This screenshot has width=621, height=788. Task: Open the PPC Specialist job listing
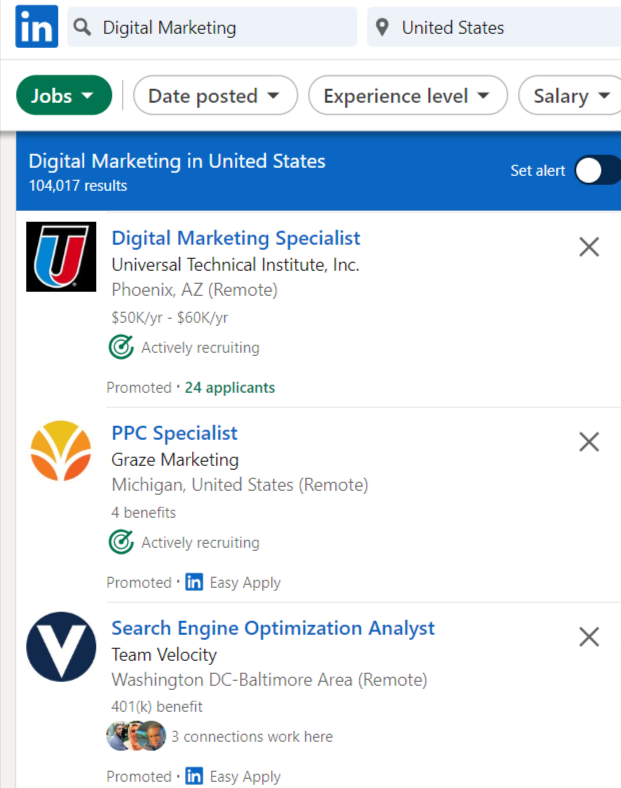(x=174, y=433)
